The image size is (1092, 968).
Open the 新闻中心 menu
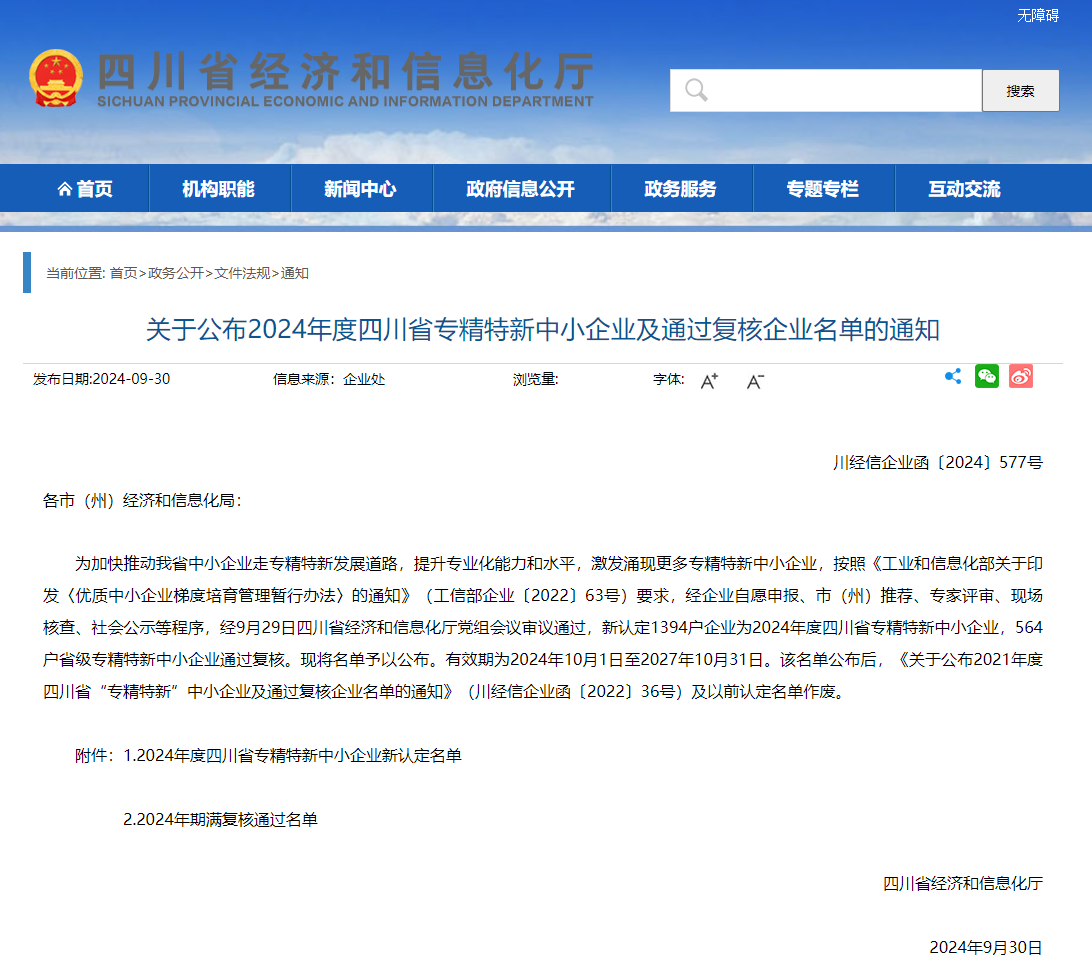360,188
